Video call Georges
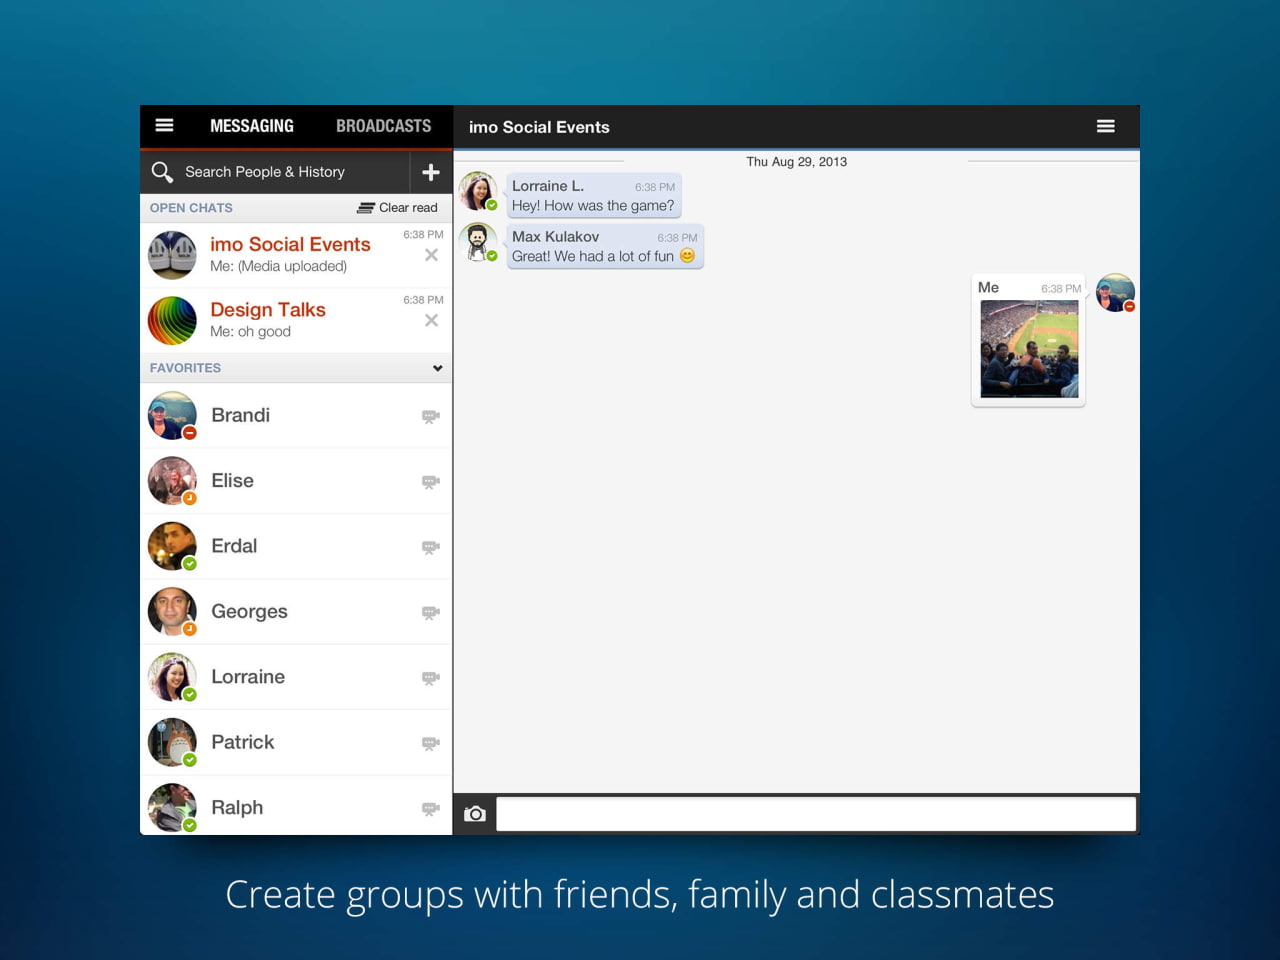The image size is (1280, 960). [x=430, y=612]
